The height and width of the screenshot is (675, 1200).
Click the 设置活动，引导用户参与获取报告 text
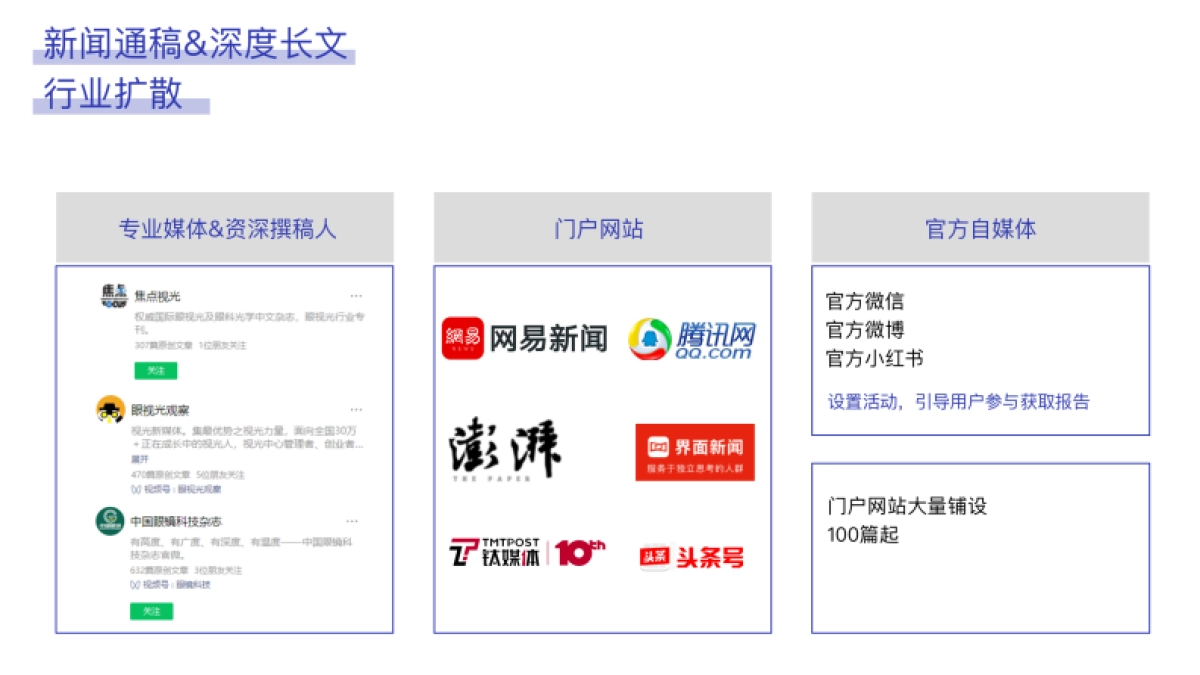(x=959, y=401)
